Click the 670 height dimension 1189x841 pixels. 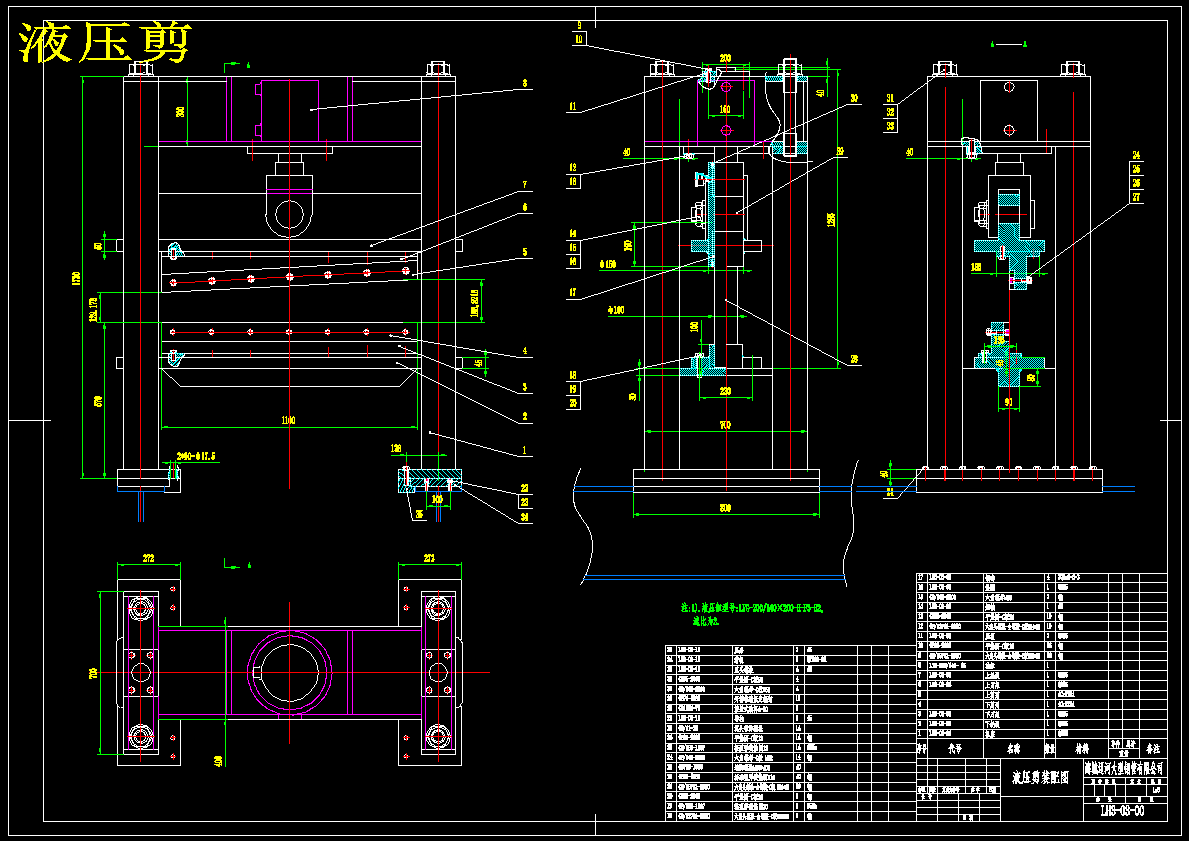pyautogui.click(x=99, y=400)
